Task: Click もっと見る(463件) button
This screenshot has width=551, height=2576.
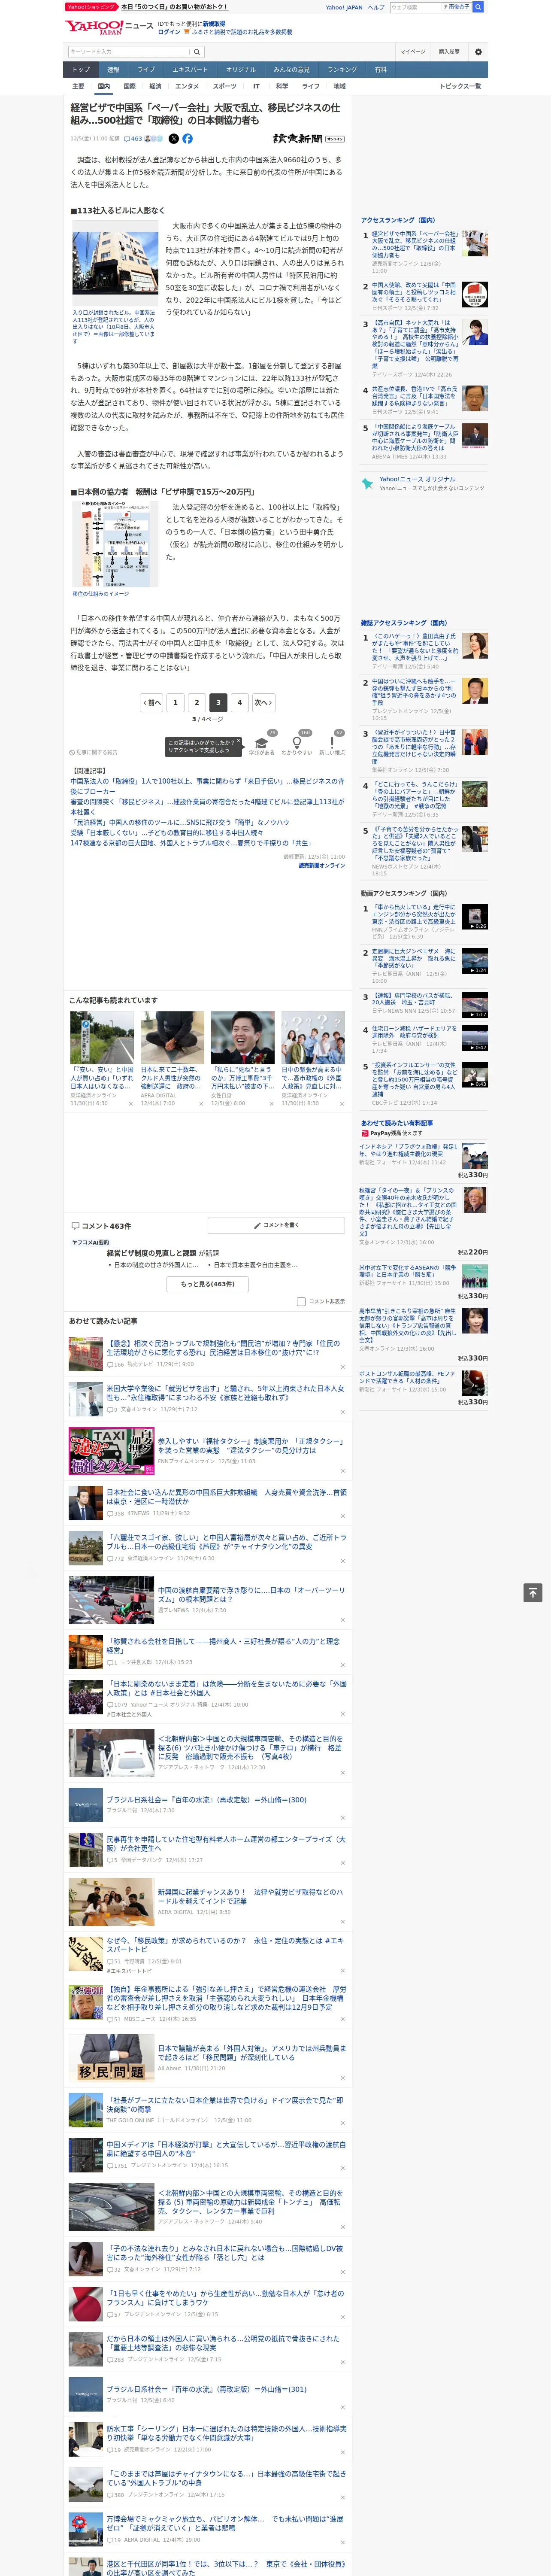Action: coord(208,1284)
